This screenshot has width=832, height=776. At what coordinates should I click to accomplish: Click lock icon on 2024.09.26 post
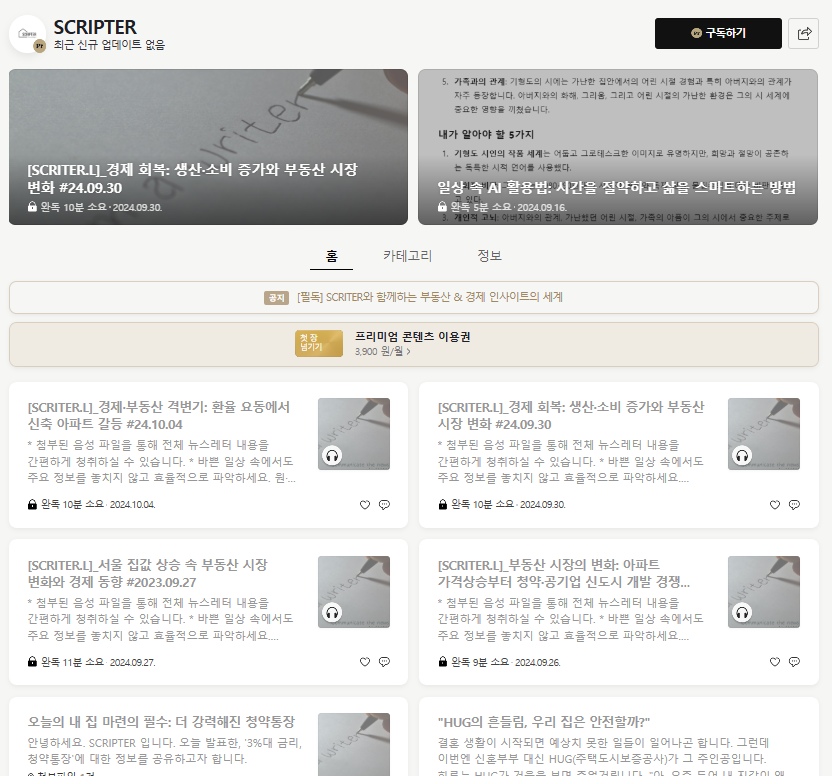coord(443,661)
